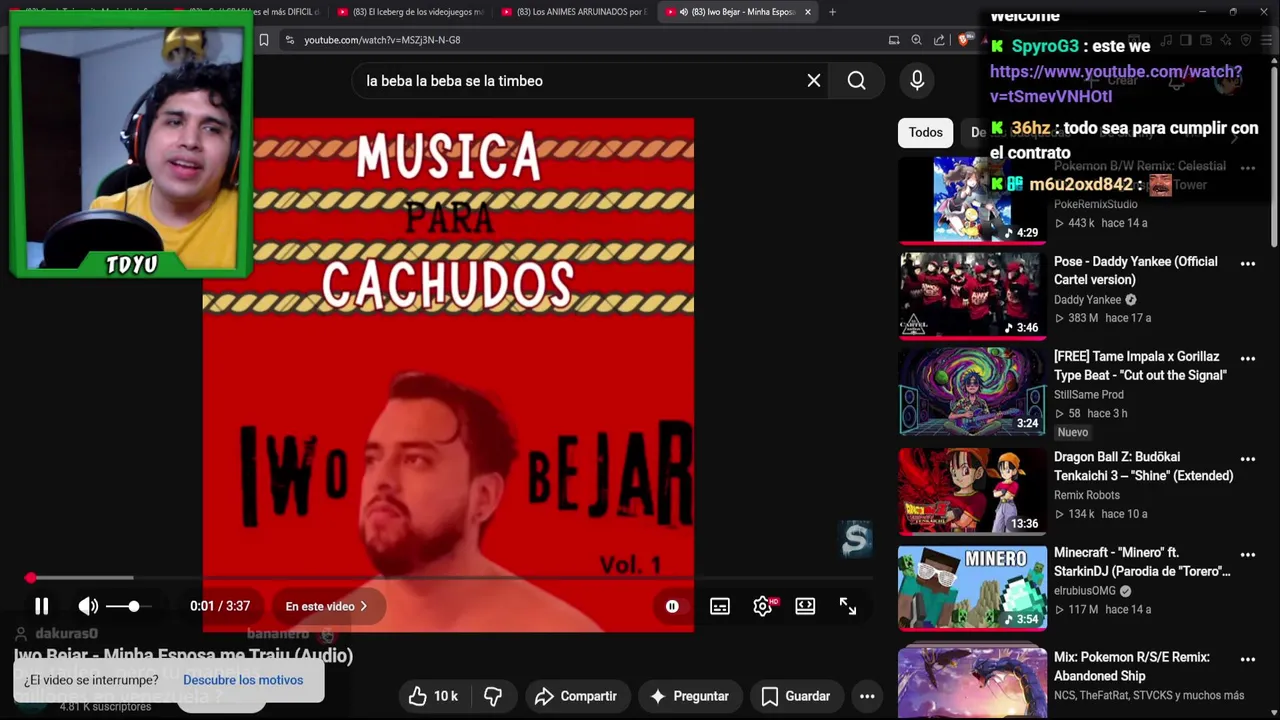This screenshot has height=720, width=1280.
Task: Open options menu for Pose - Daddy Yankee
Action: click(x=1248, y=263)
